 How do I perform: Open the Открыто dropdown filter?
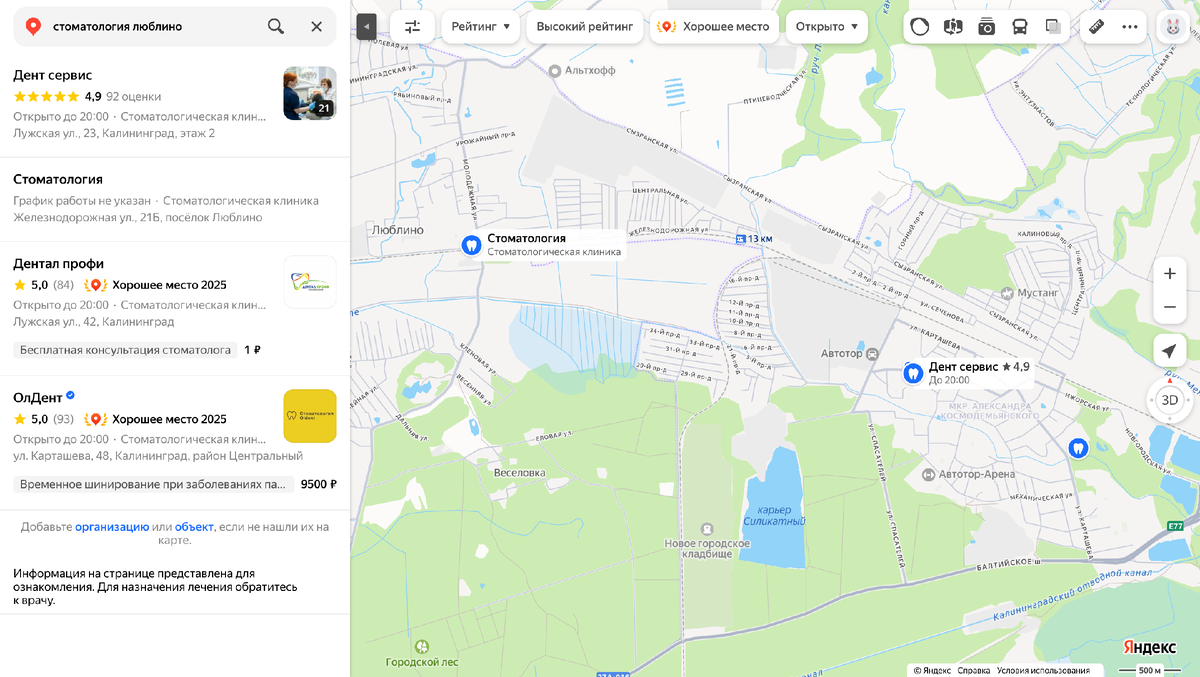coord(826,27)
